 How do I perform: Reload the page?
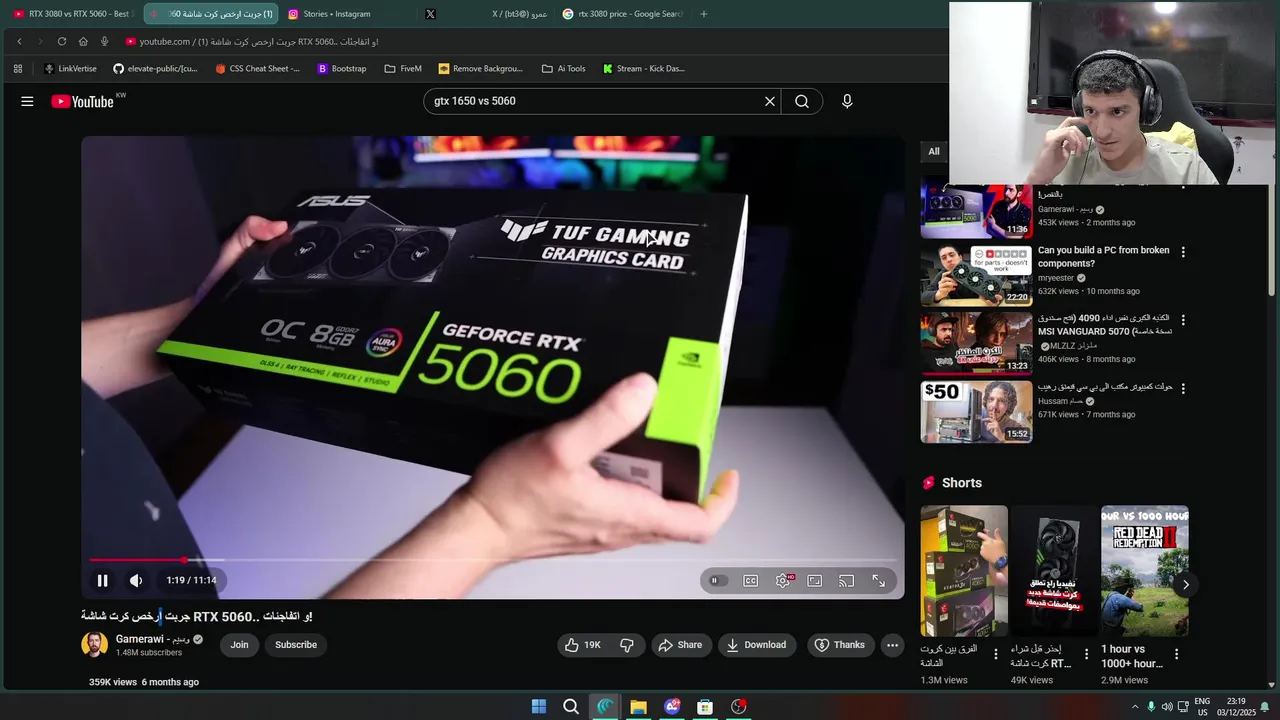tap(62, 42)
